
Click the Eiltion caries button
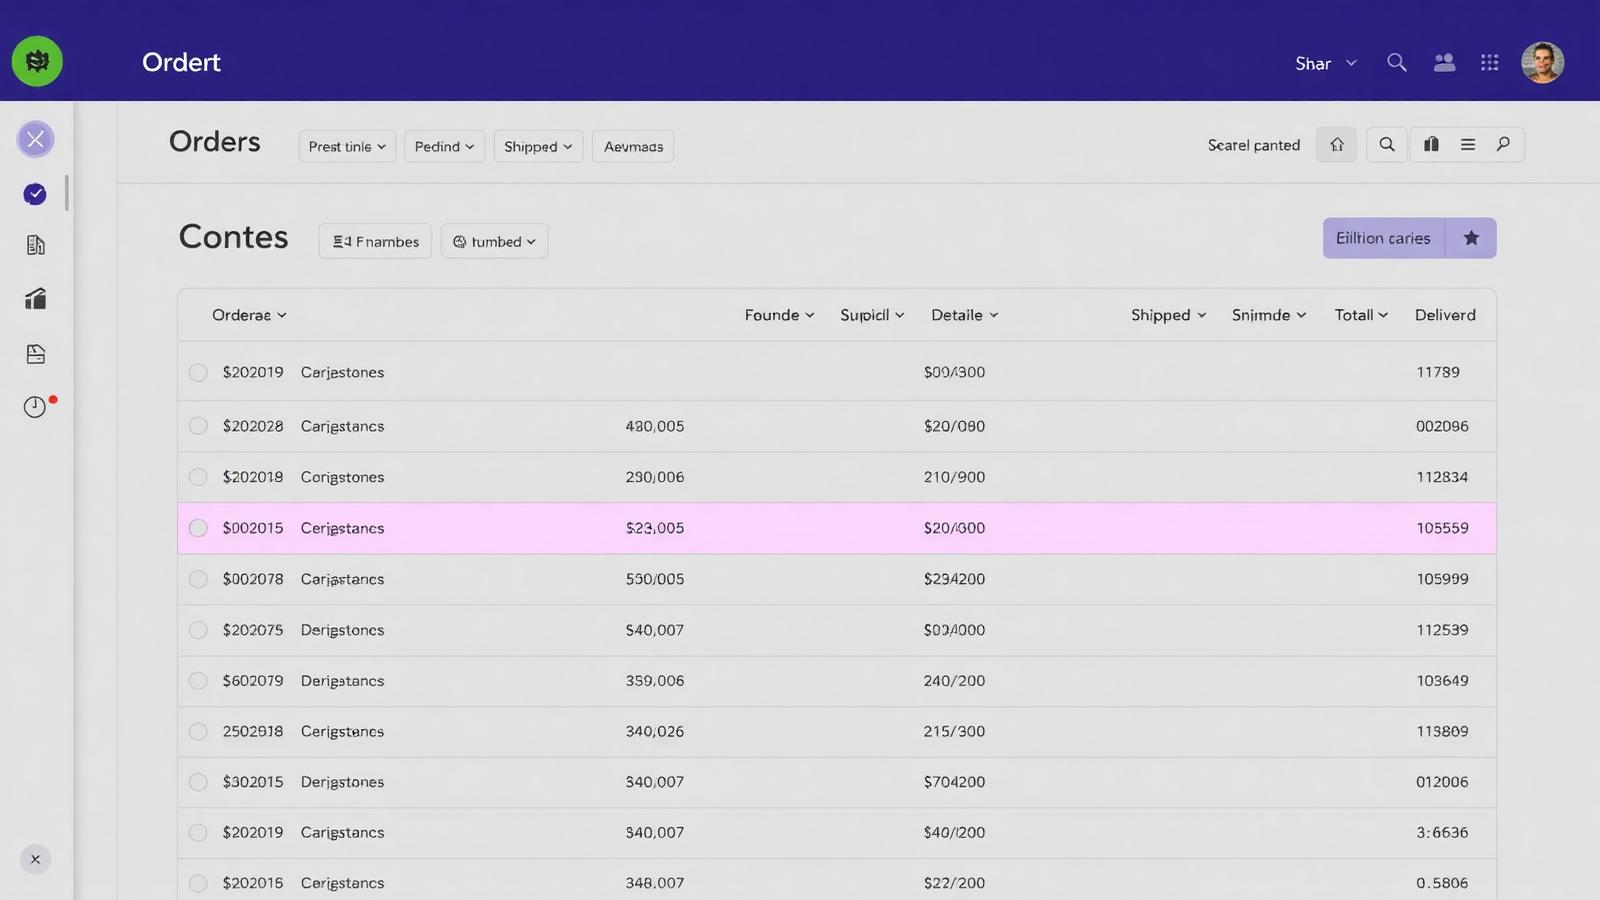1382,238
